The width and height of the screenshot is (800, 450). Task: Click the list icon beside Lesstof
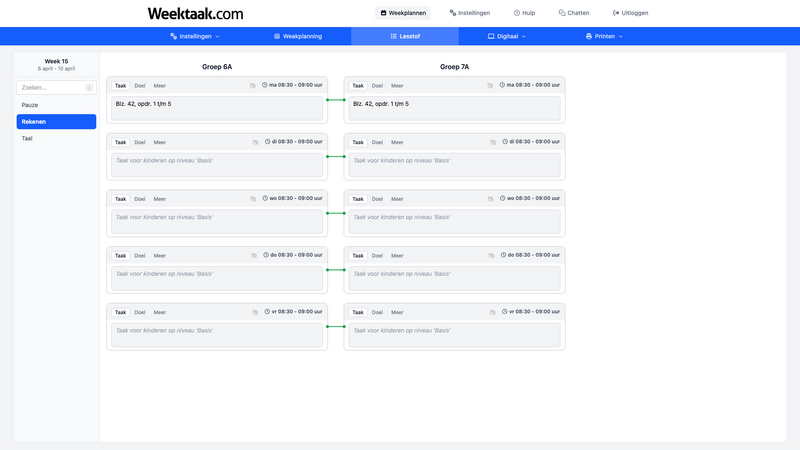point(393,36)
